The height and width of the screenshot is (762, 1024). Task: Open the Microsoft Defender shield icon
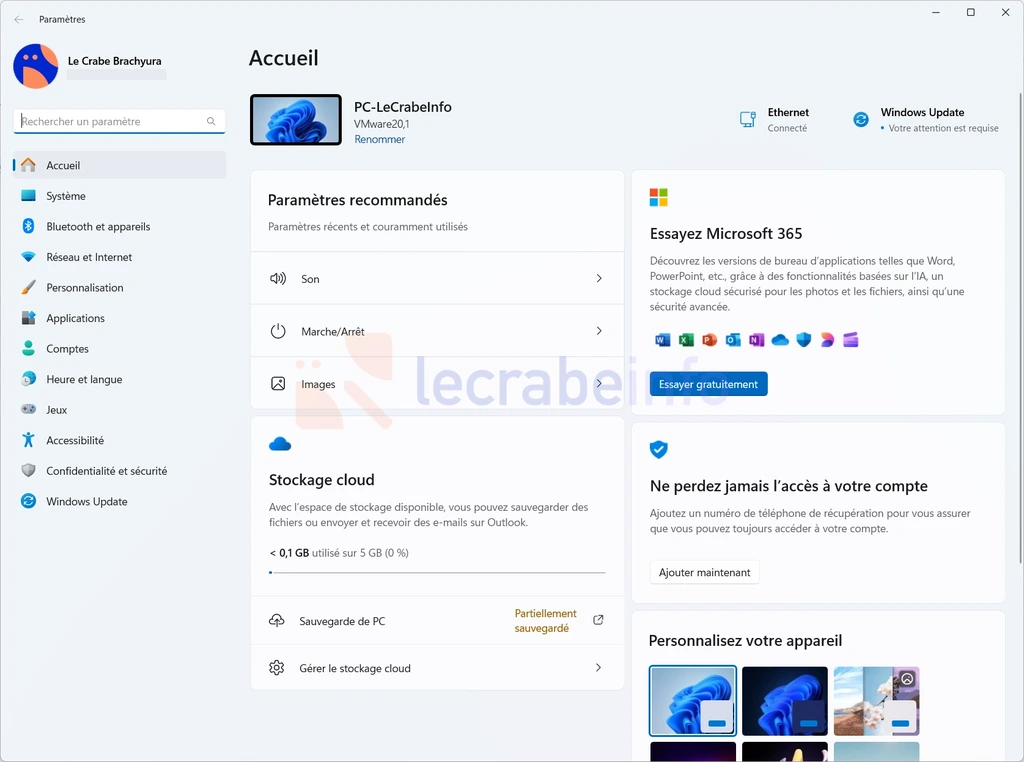tap(803, 340)
